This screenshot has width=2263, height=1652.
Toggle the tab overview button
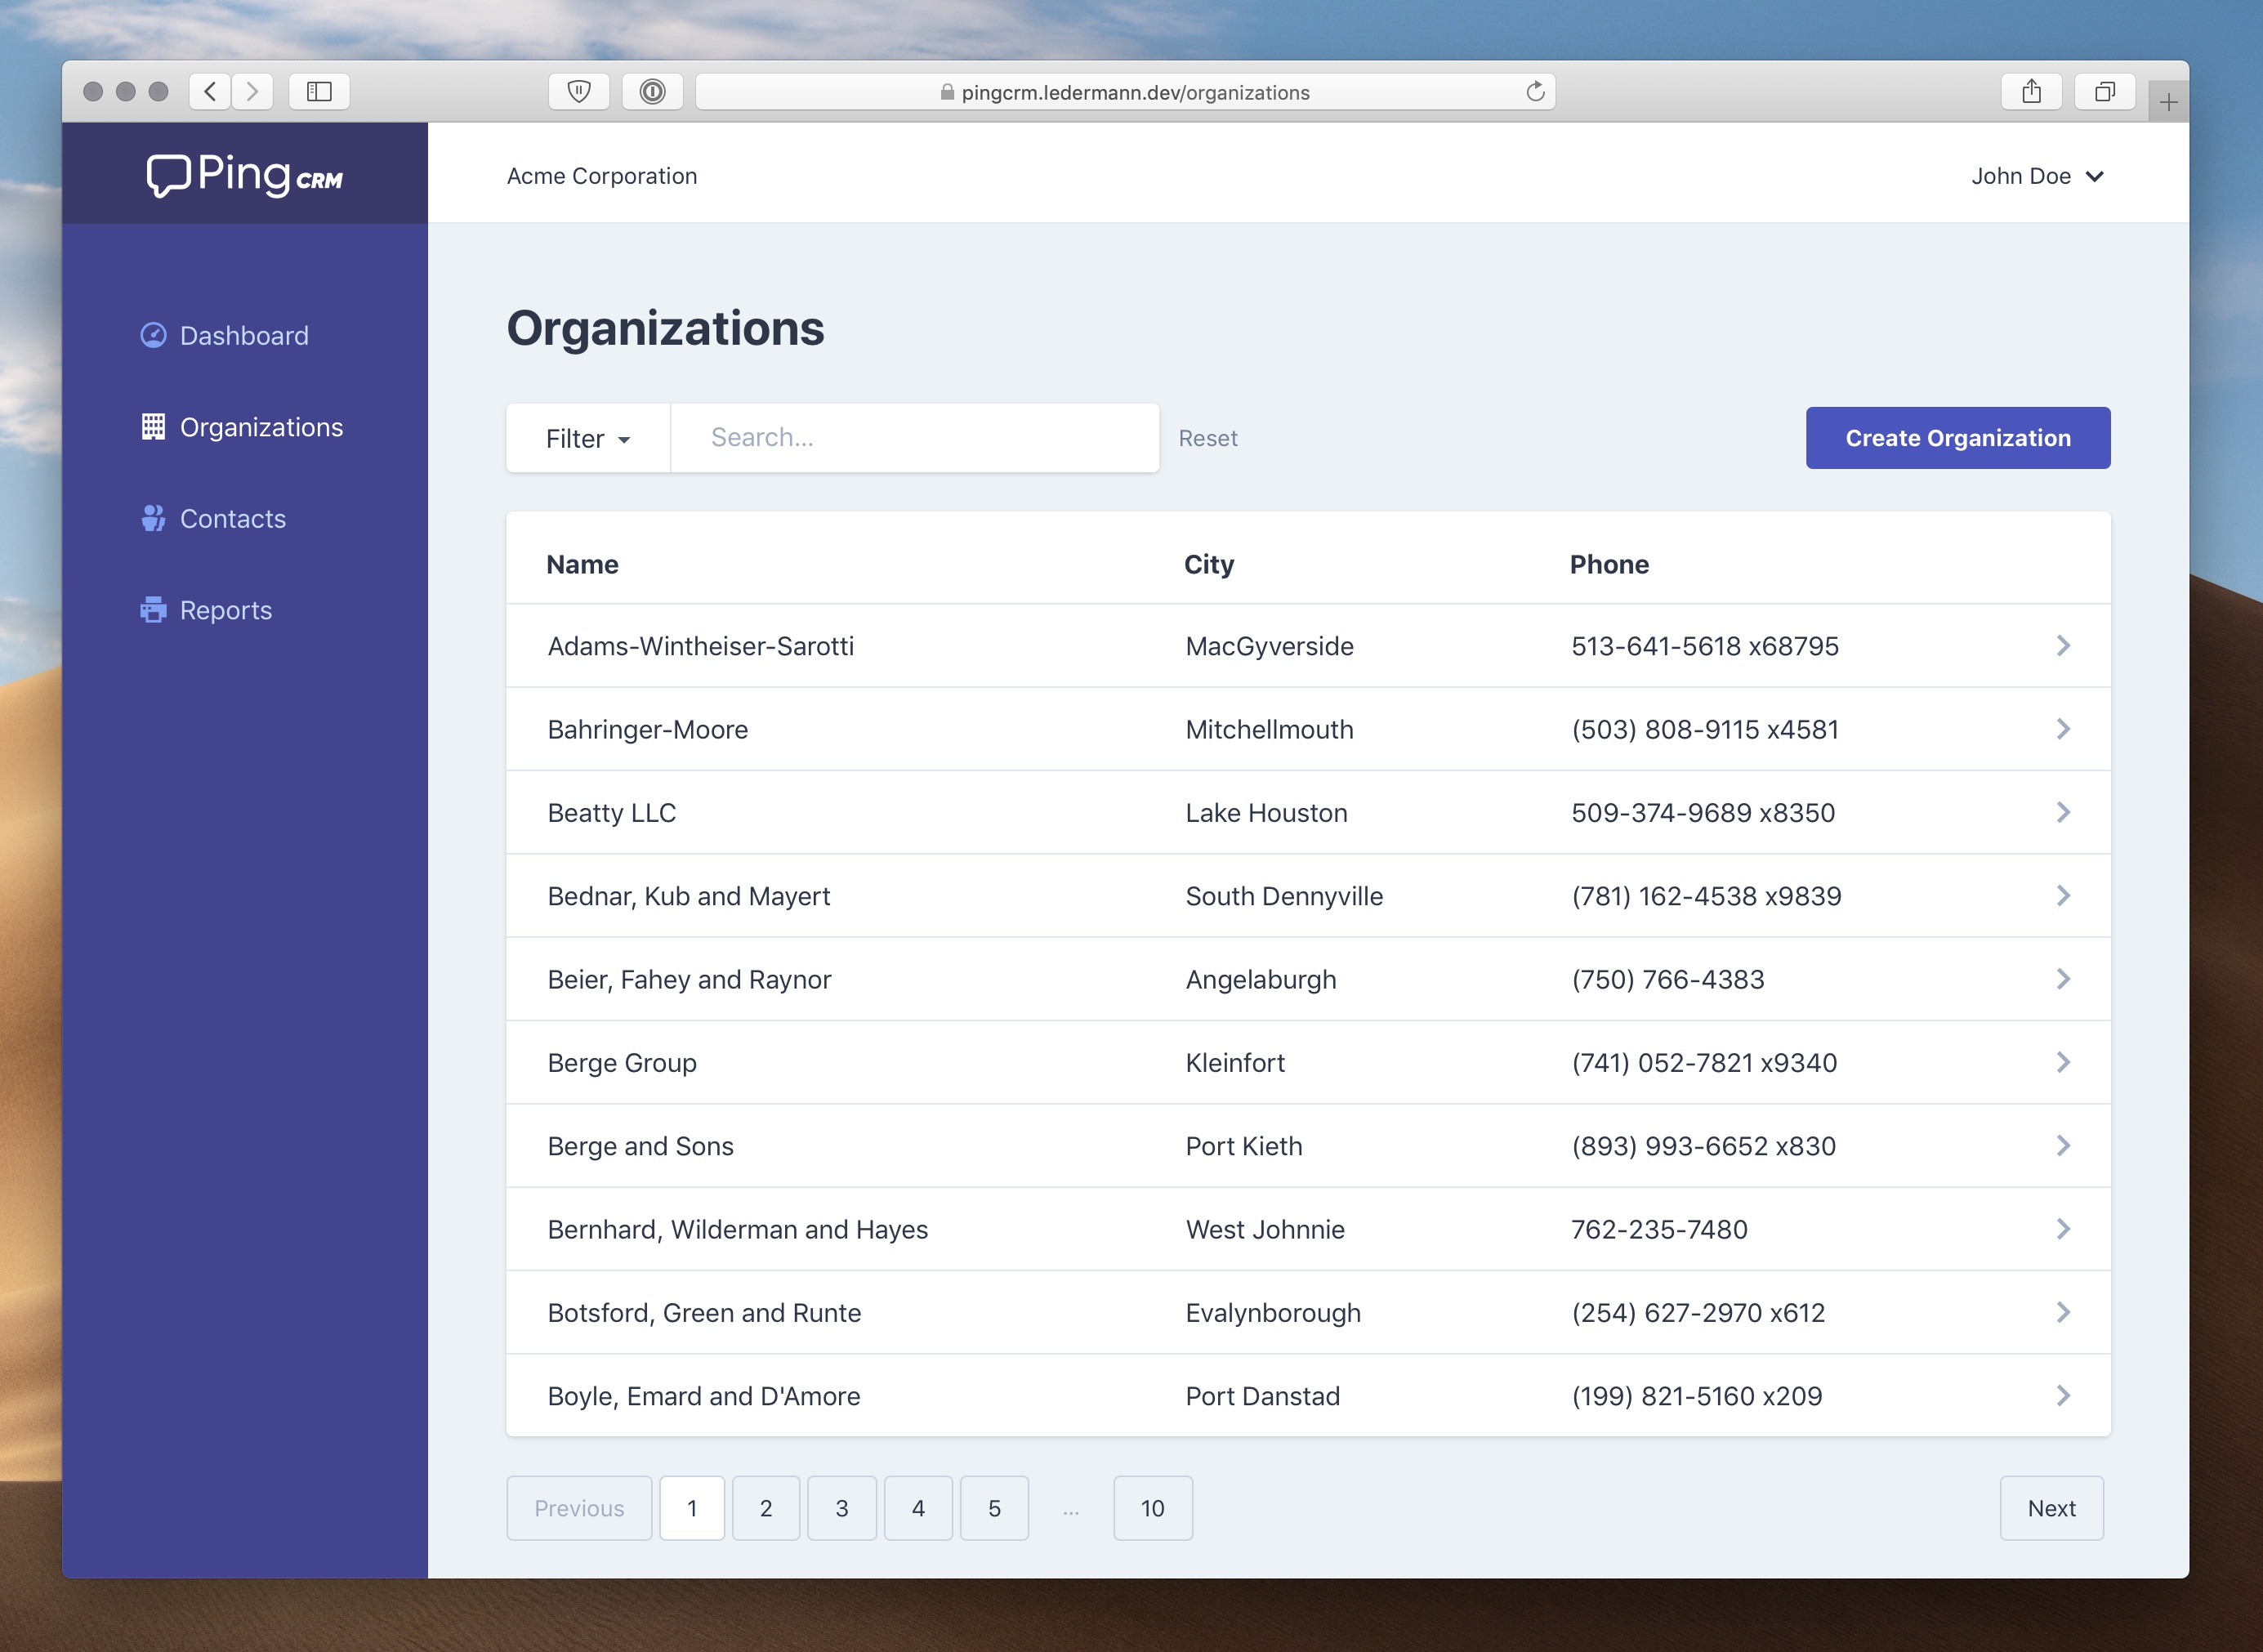click(x=2105, y=91)
